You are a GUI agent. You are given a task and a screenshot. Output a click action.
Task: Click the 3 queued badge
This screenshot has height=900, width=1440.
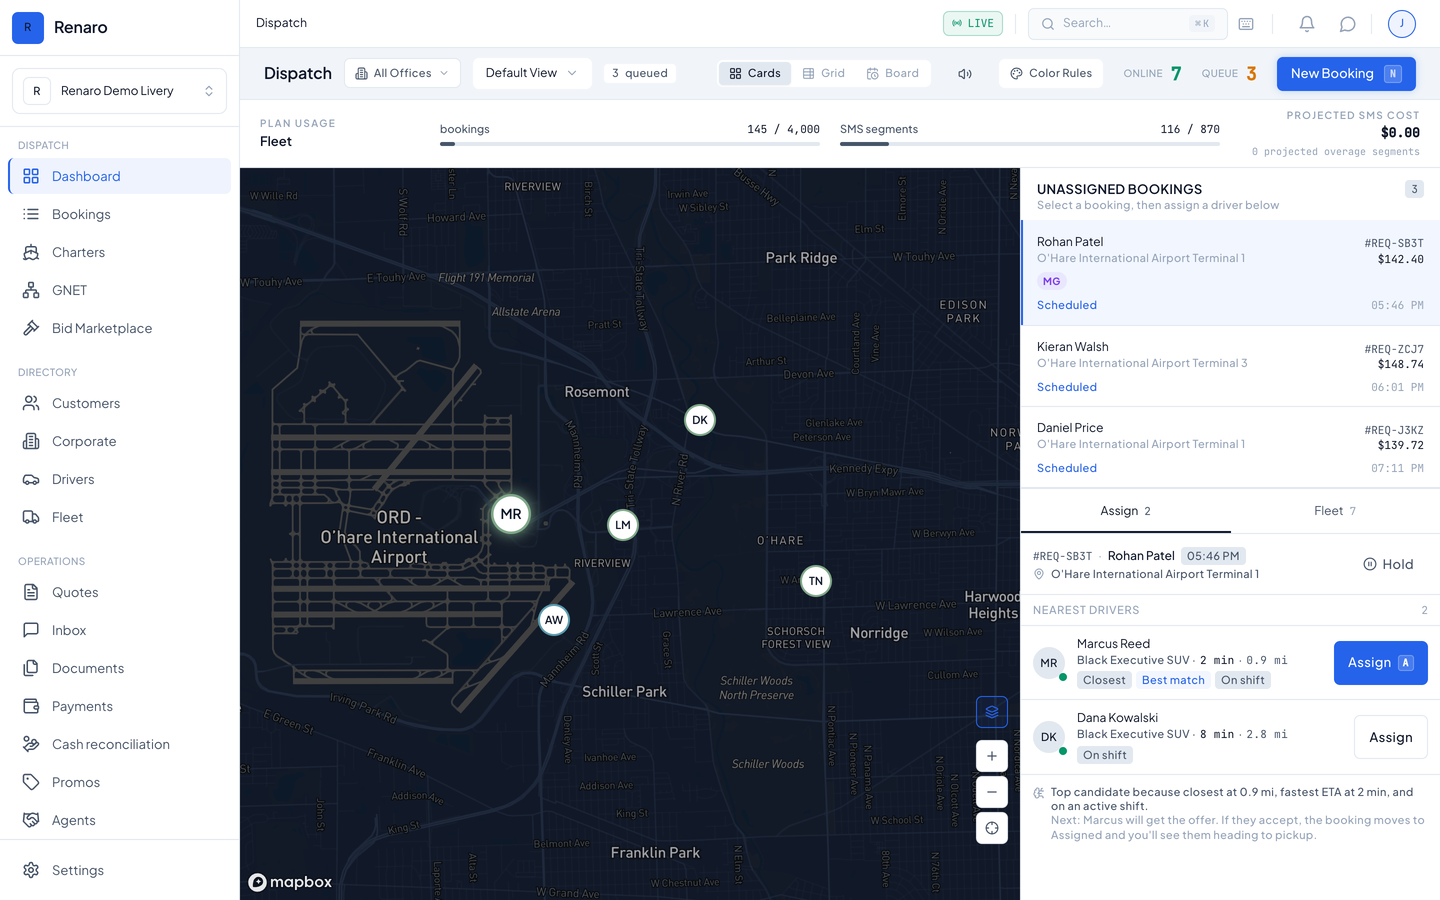point(640,74)
